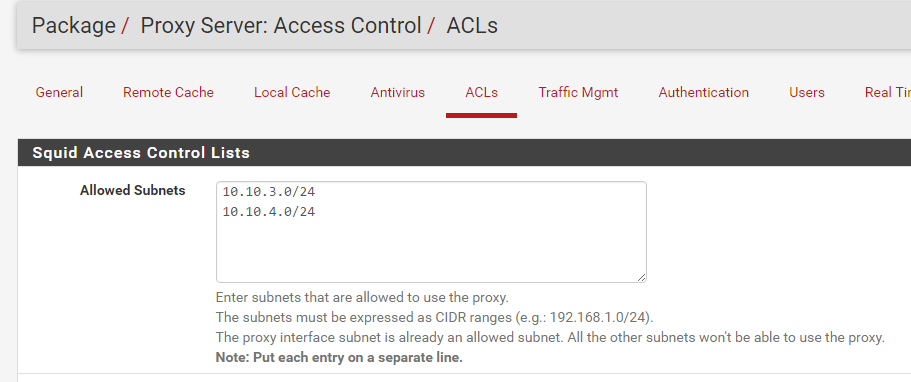The width and height of the screenshot is (911, 382).
Task: Click the active ACLs tab
Action: coord(481,92)
